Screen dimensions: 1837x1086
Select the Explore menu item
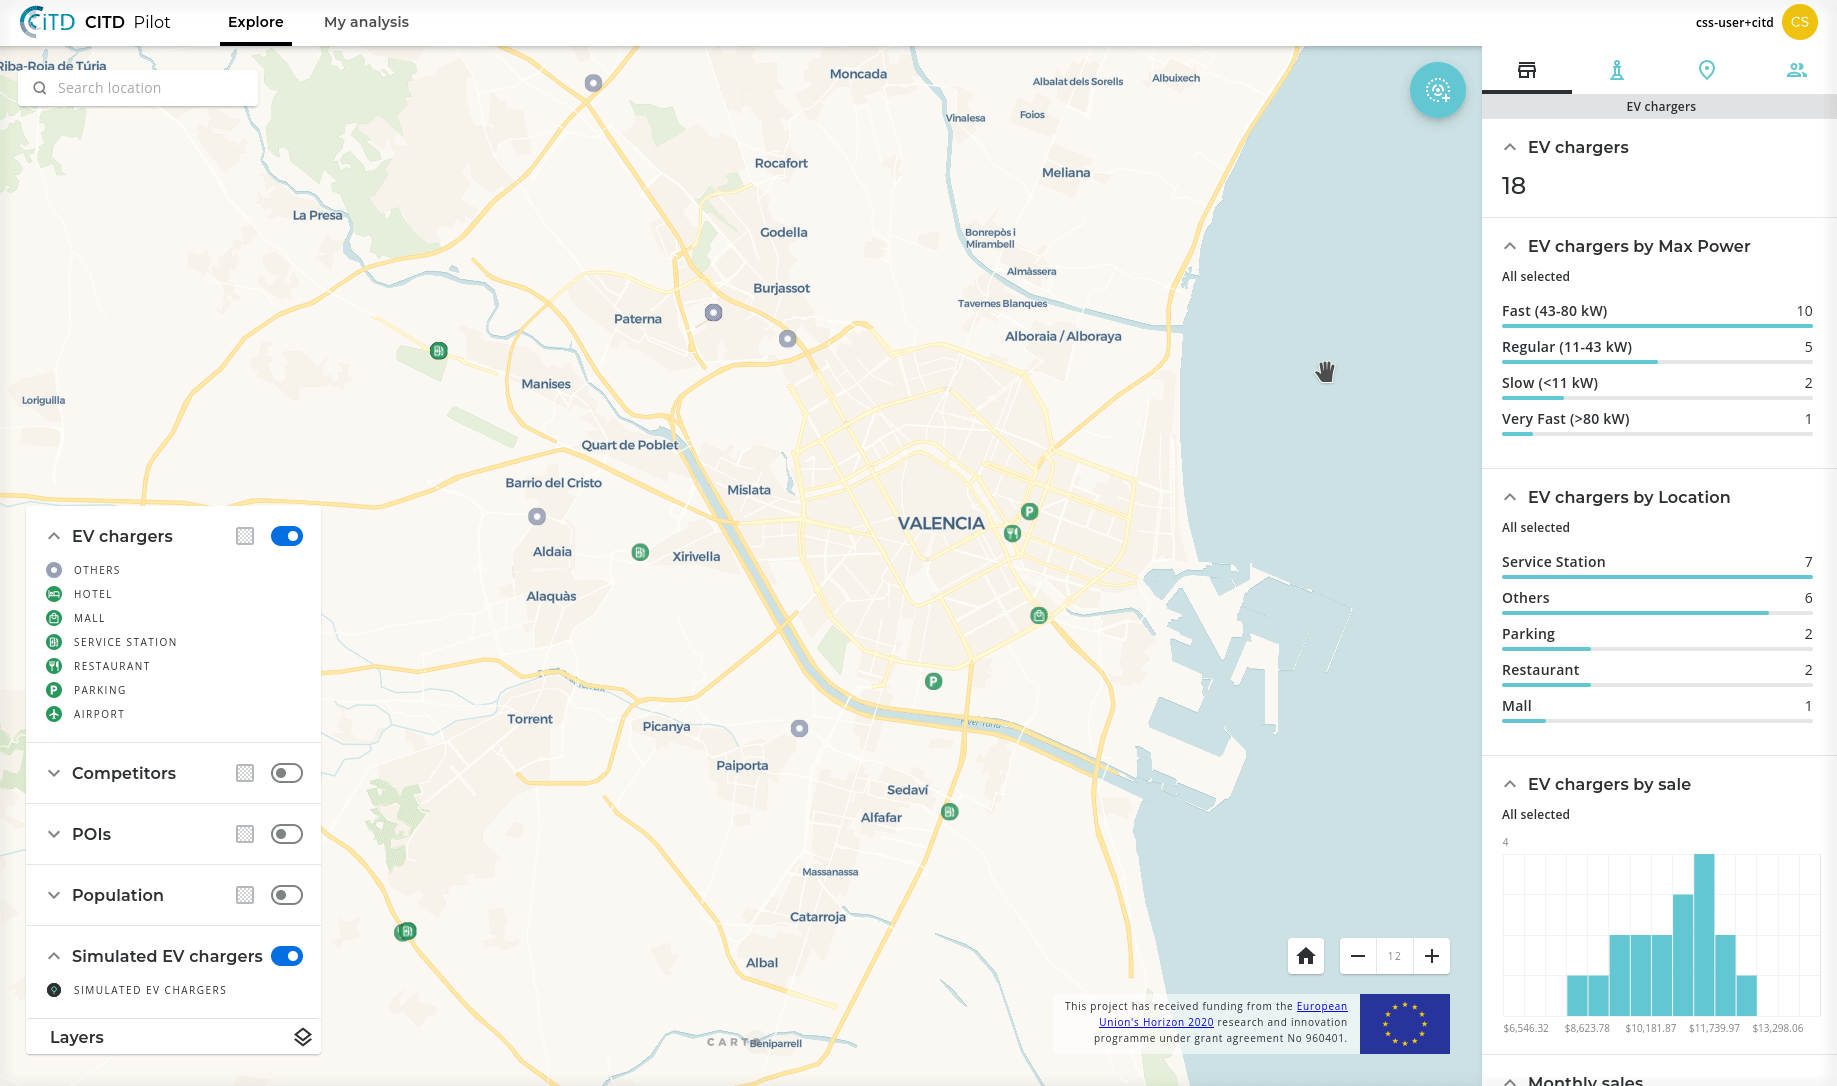click(x=255, y=21)
